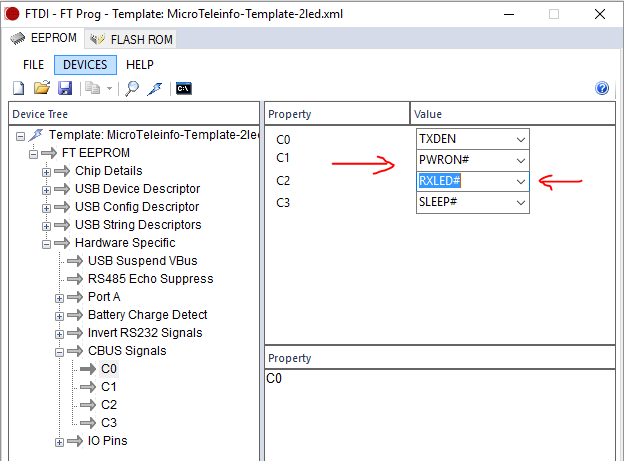Viewport: 624px width, 461px height.
Task: Click the USB Device Descriptor arrow icon
Action: (x=62, y=189)
